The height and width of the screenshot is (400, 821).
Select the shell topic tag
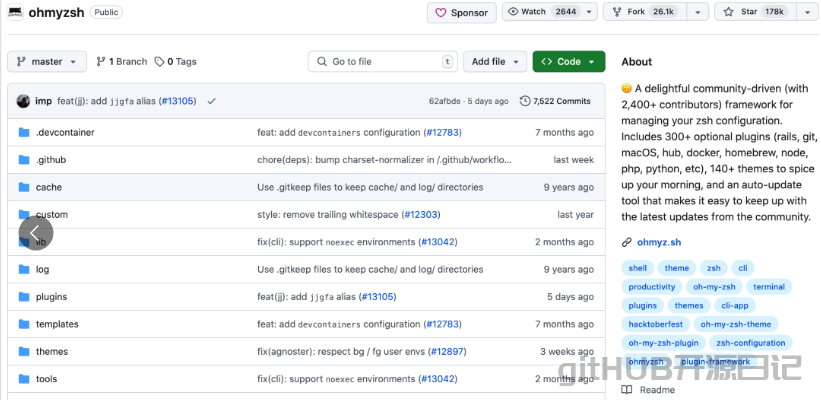(x=638, y=268)
